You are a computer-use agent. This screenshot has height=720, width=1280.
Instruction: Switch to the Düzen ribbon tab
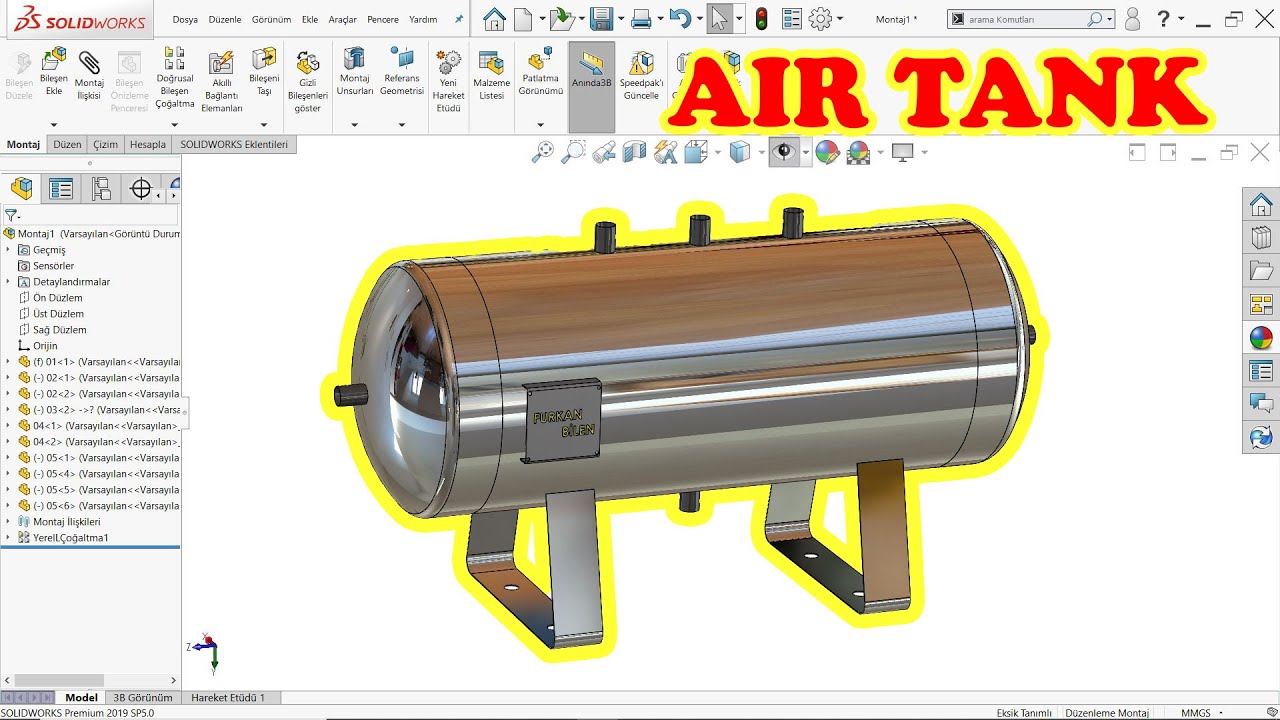(67, 145)
